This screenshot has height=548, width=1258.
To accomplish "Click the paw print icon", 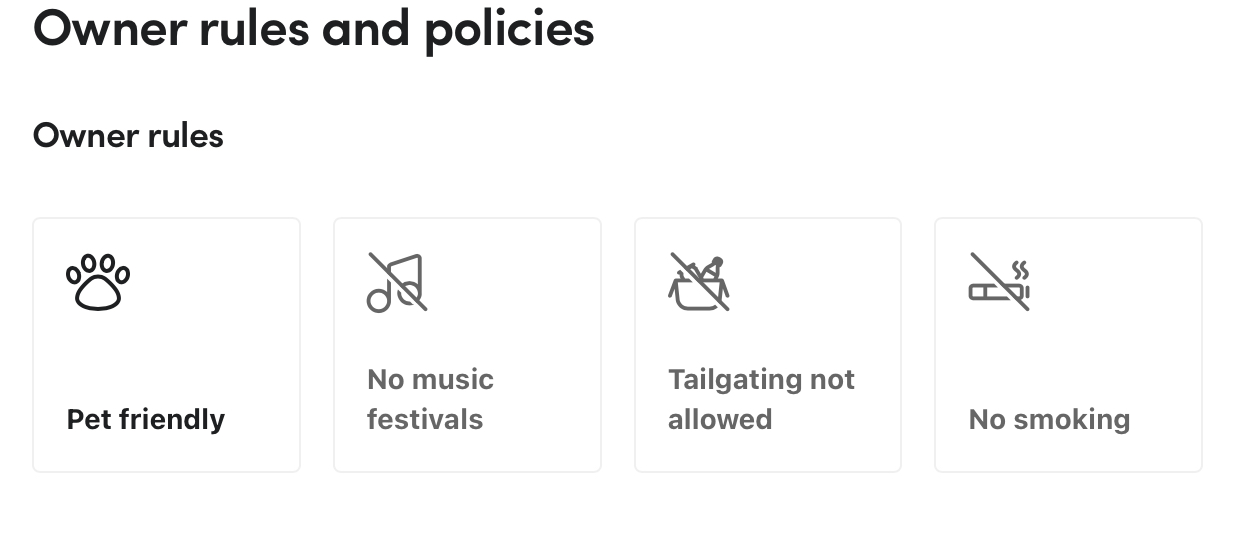I will coord(98,282).
